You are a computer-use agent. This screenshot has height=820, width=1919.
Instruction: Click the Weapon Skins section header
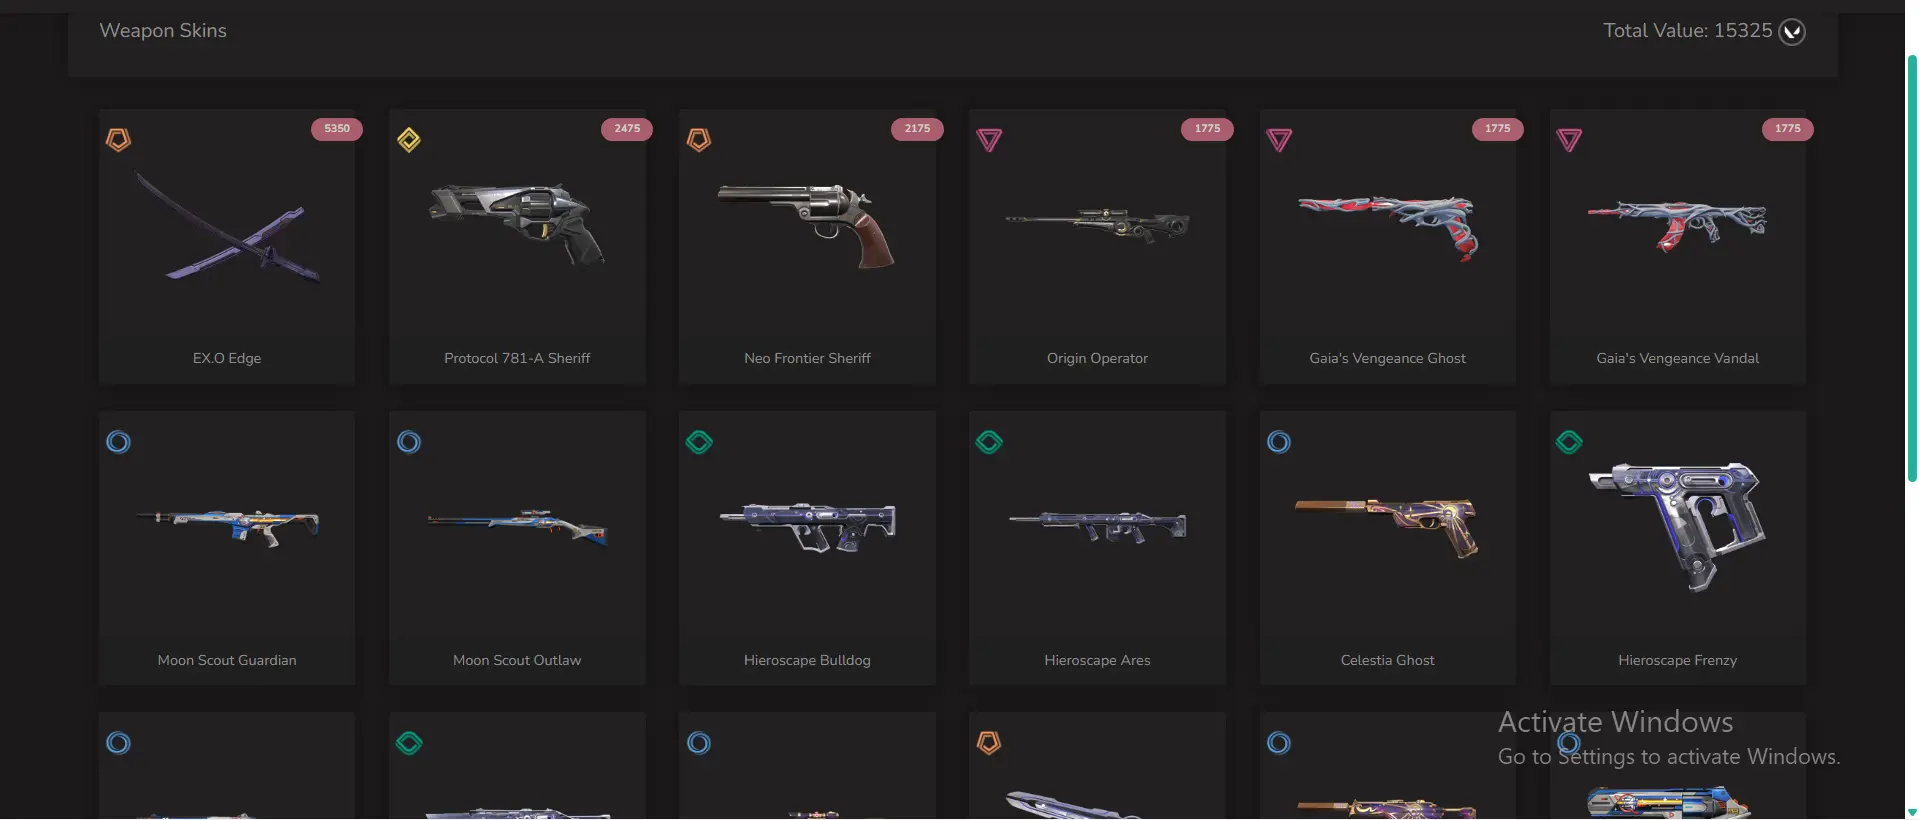[x=163, y=31]
